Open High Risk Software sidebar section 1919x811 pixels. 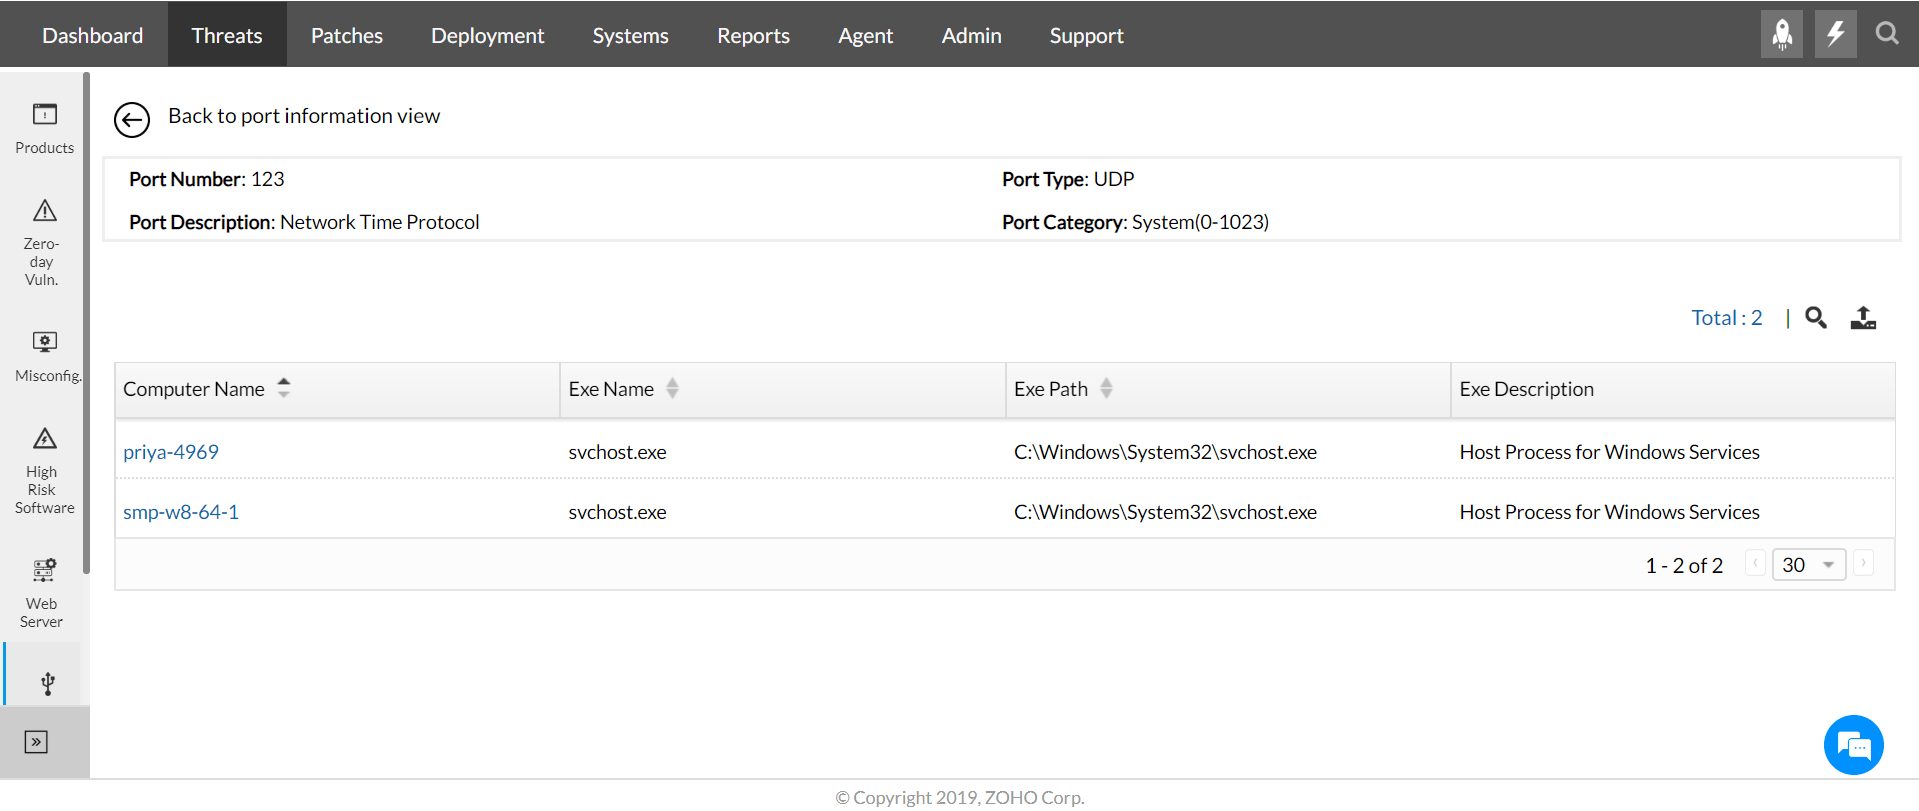[45, 470]
